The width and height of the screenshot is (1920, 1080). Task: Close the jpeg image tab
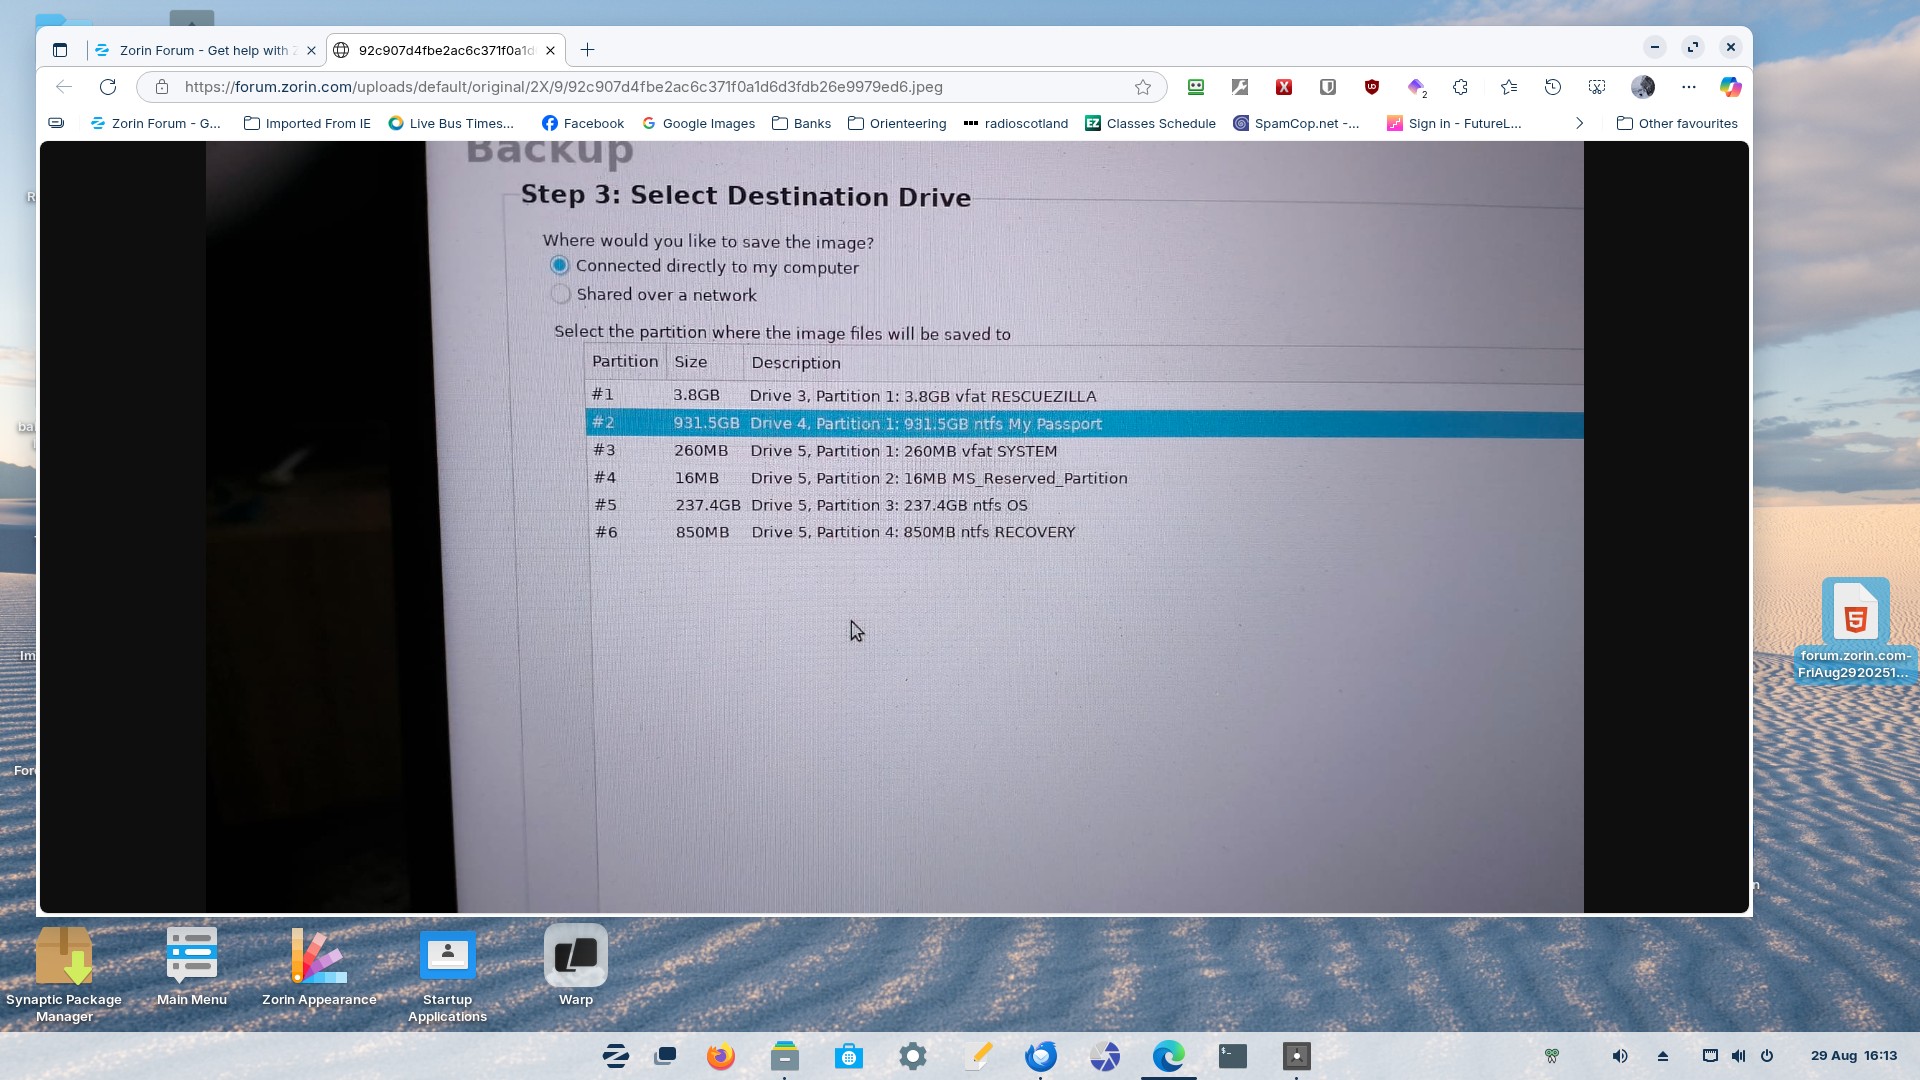point(550,50)
